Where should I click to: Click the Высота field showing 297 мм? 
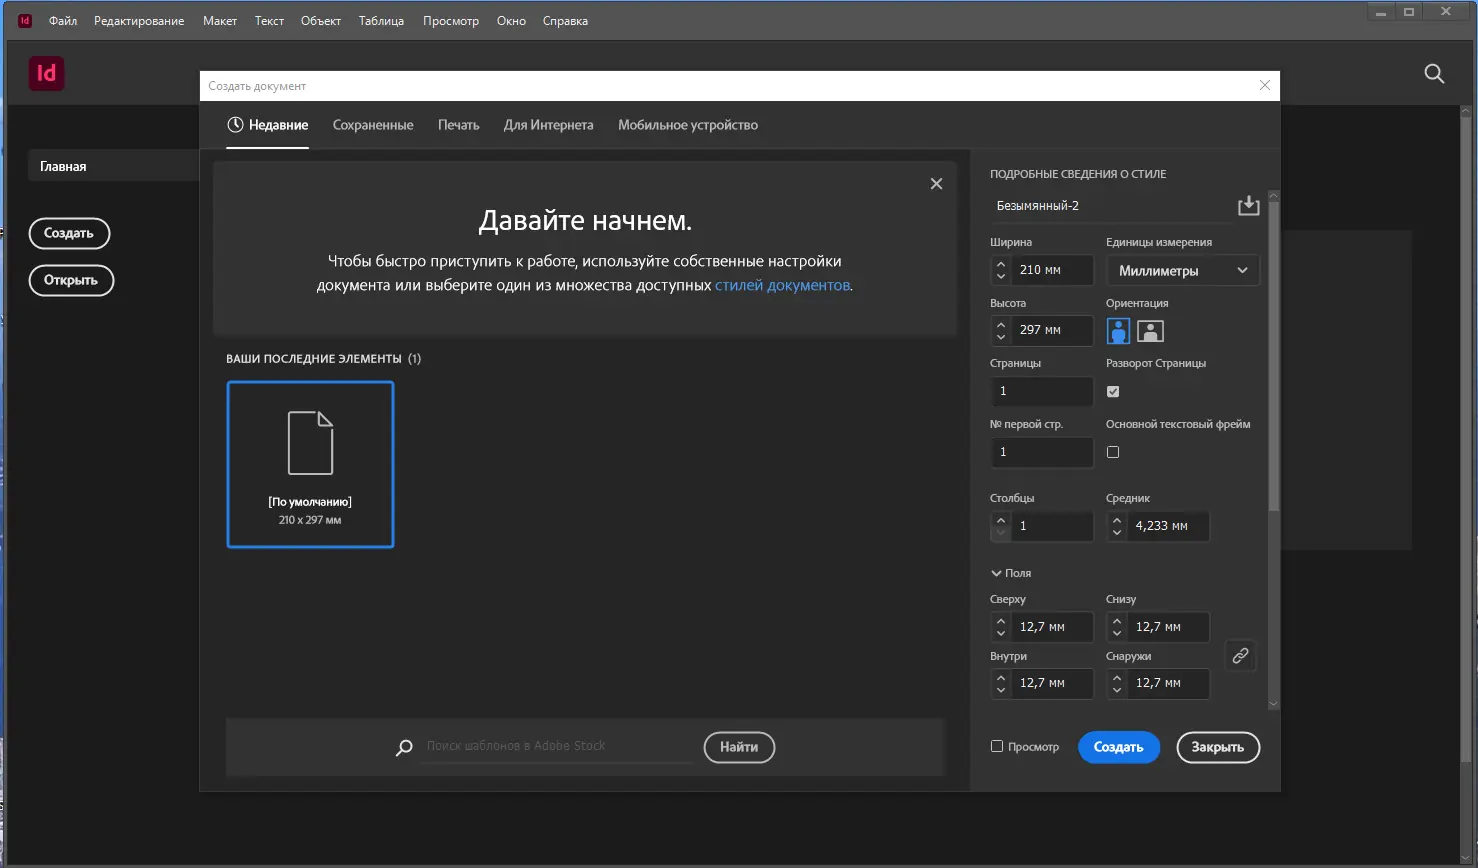(x=1052, y=330)
